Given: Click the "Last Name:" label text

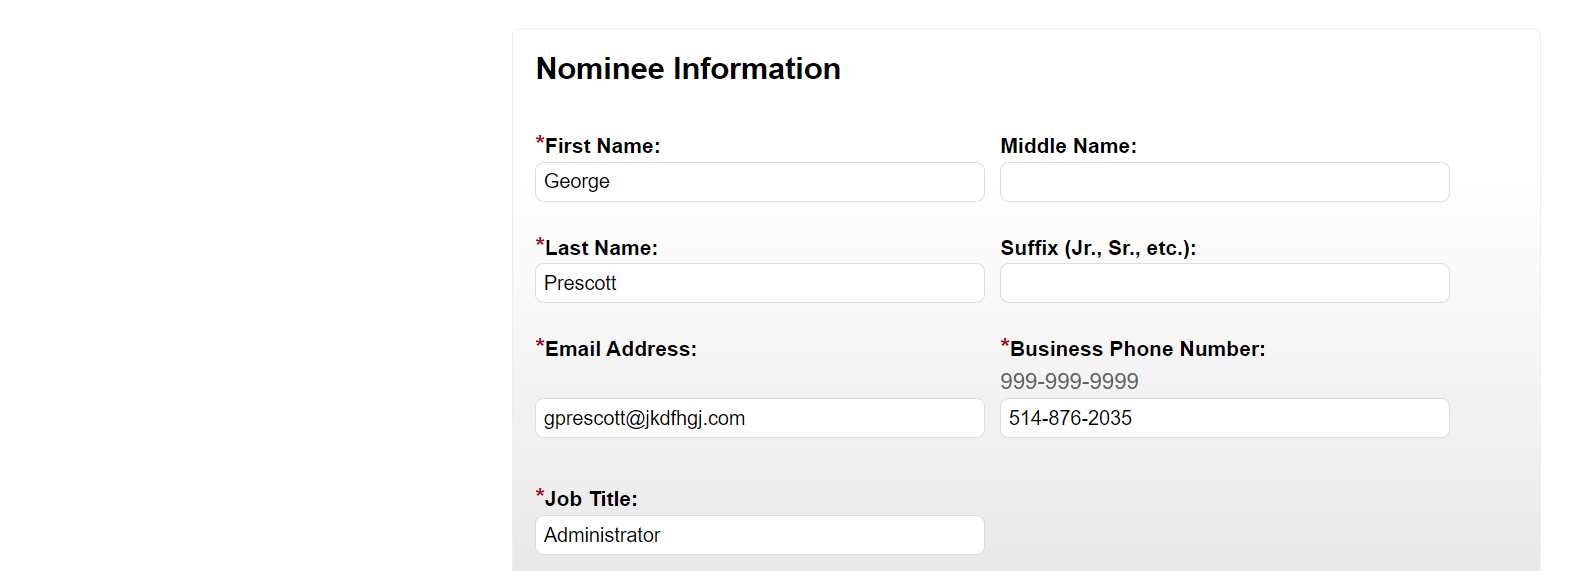Looking at the screenshot, I should coord(601,248).
